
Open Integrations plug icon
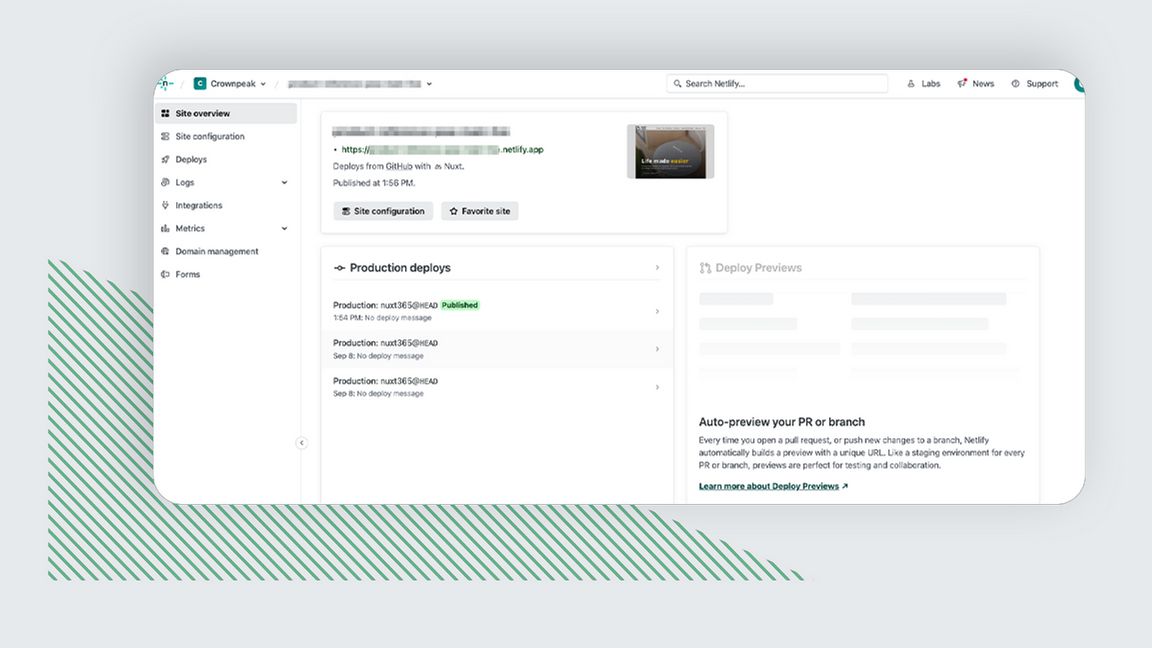165,206
